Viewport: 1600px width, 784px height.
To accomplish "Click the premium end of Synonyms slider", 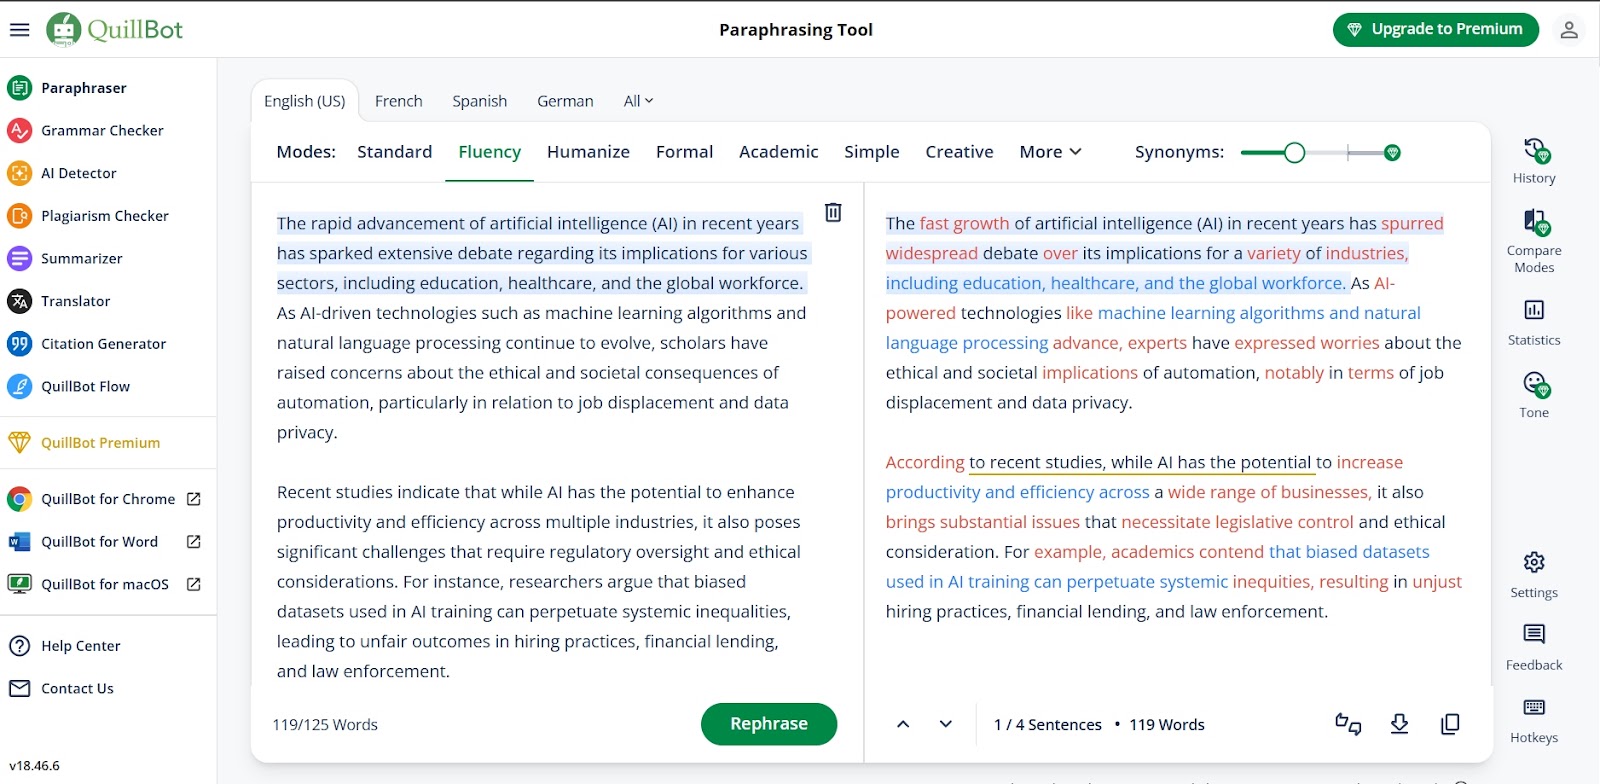I will pyautogui.click(x=1392, y=153).
